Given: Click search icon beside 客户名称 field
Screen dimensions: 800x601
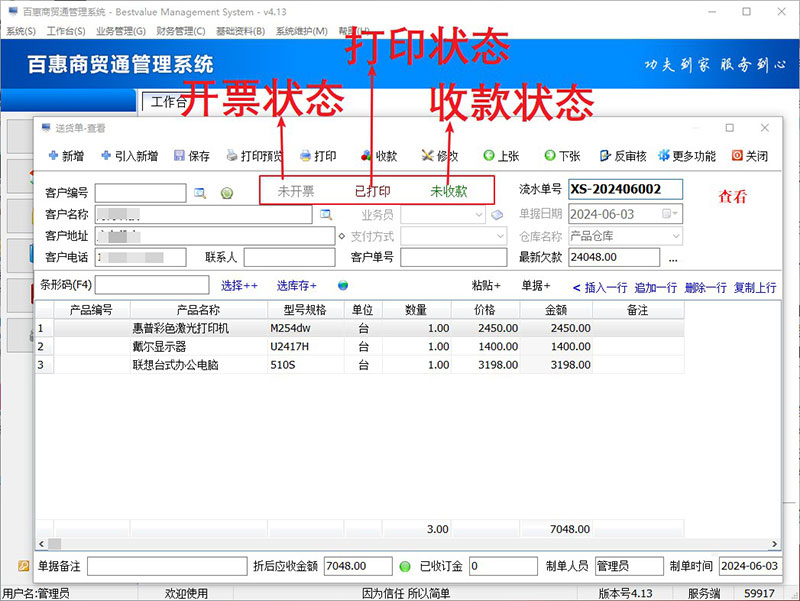Looking at the screenshot, I should 326,214.
